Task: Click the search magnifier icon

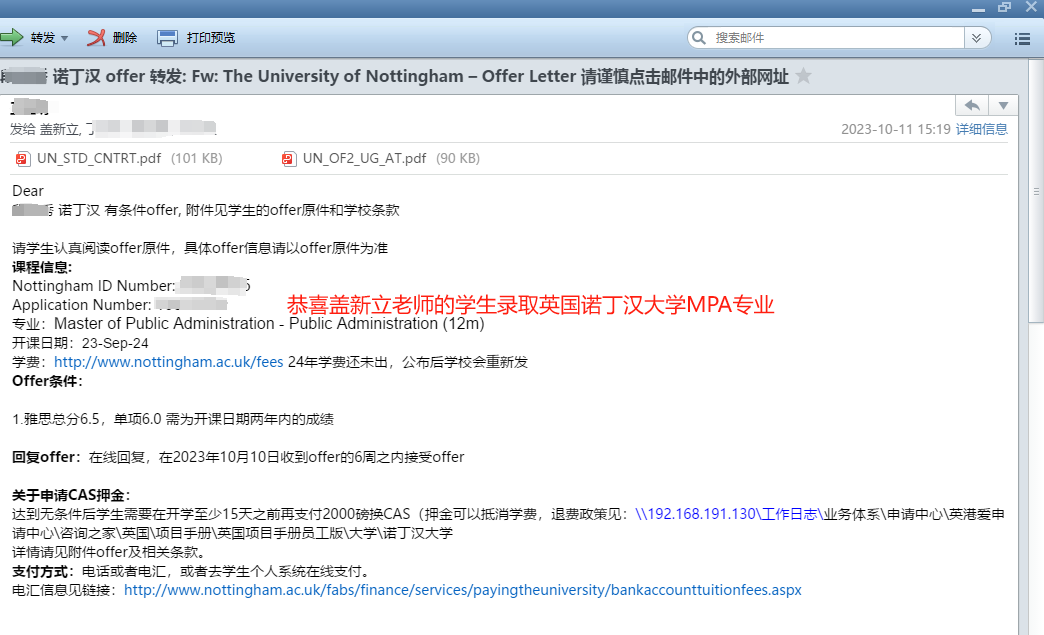Action: coord(699,38)
